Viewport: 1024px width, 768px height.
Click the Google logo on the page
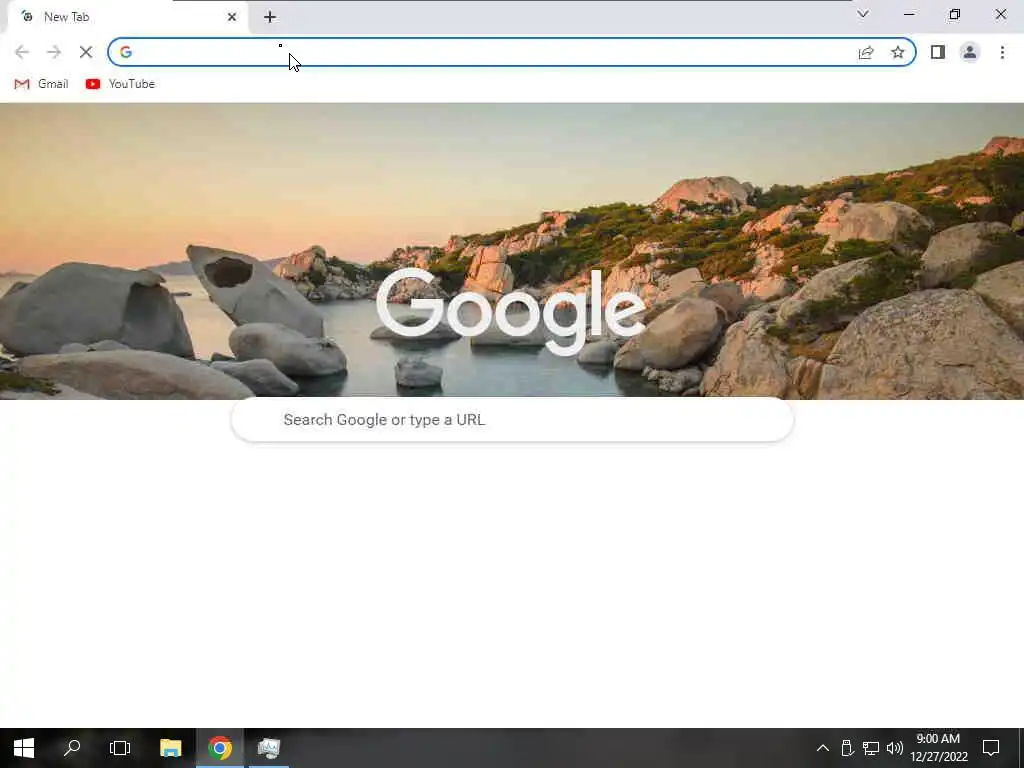(511, 312)
